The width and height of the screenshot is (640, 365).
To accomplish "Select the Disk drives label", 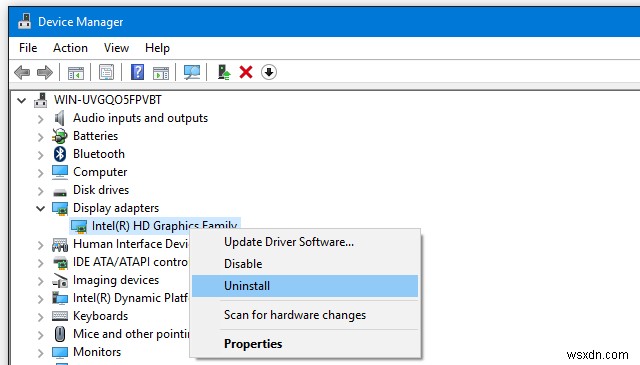I will click(x=101, y=190).
